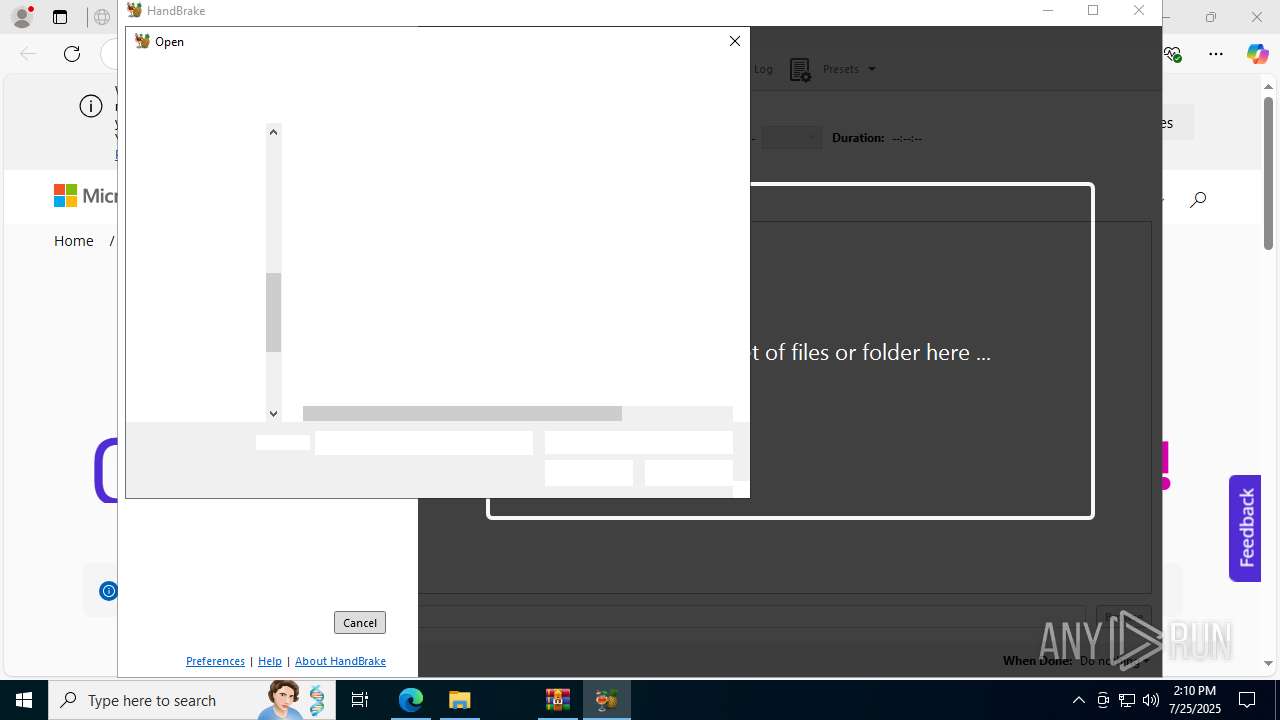Image resolution: width=1280 pixels, height=720 pixels.
Task: Click the Edge page vertical scrollbar thumb
Action: [x=1268, y=173]
